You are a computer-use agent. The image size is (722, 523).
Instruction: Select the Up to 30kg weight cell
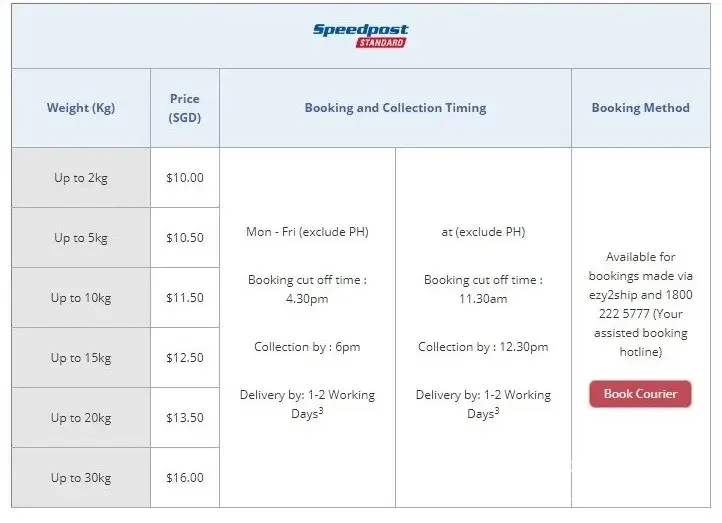click(x=81, y=478)
